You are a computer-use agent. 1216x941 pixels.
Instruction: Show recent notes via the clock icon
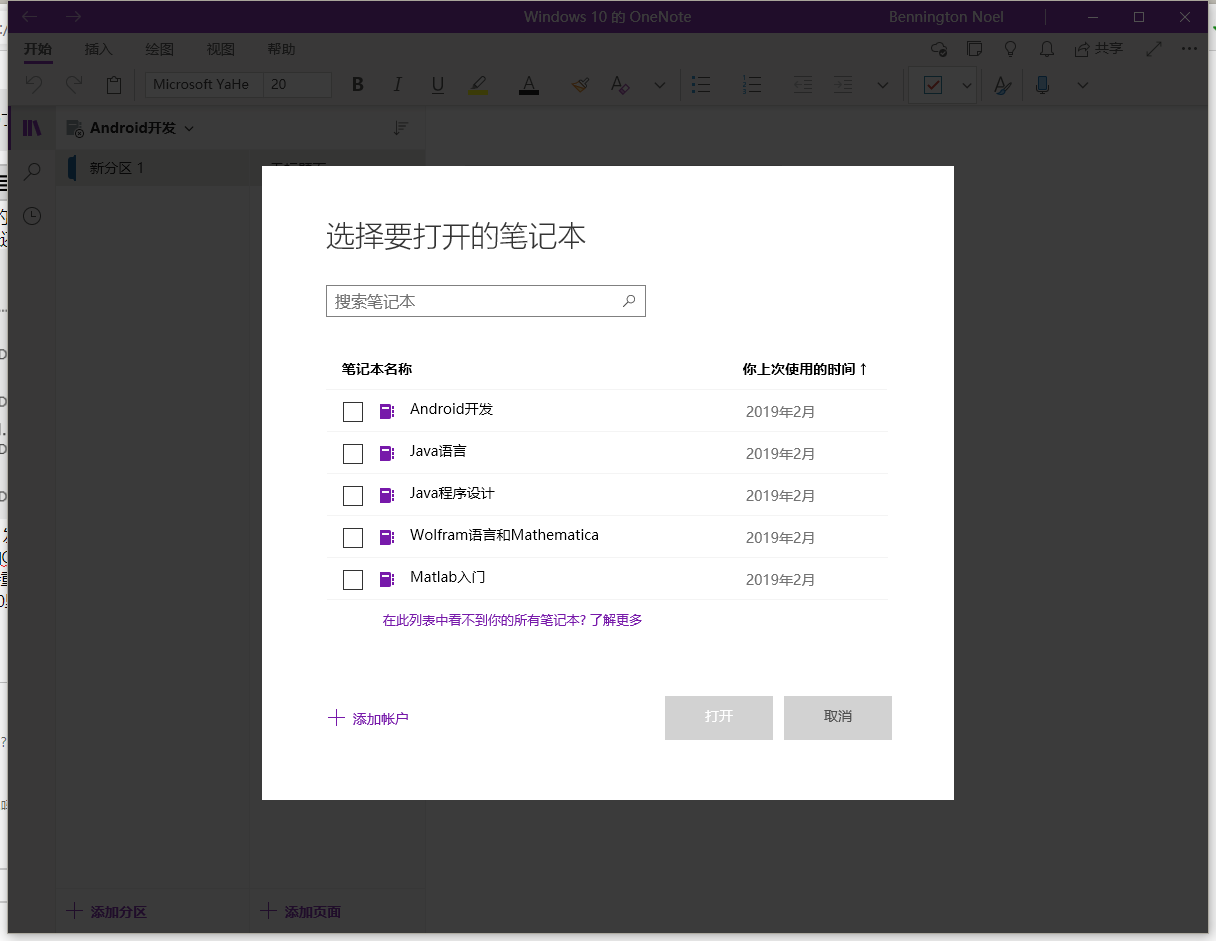[x=32, y=216]
